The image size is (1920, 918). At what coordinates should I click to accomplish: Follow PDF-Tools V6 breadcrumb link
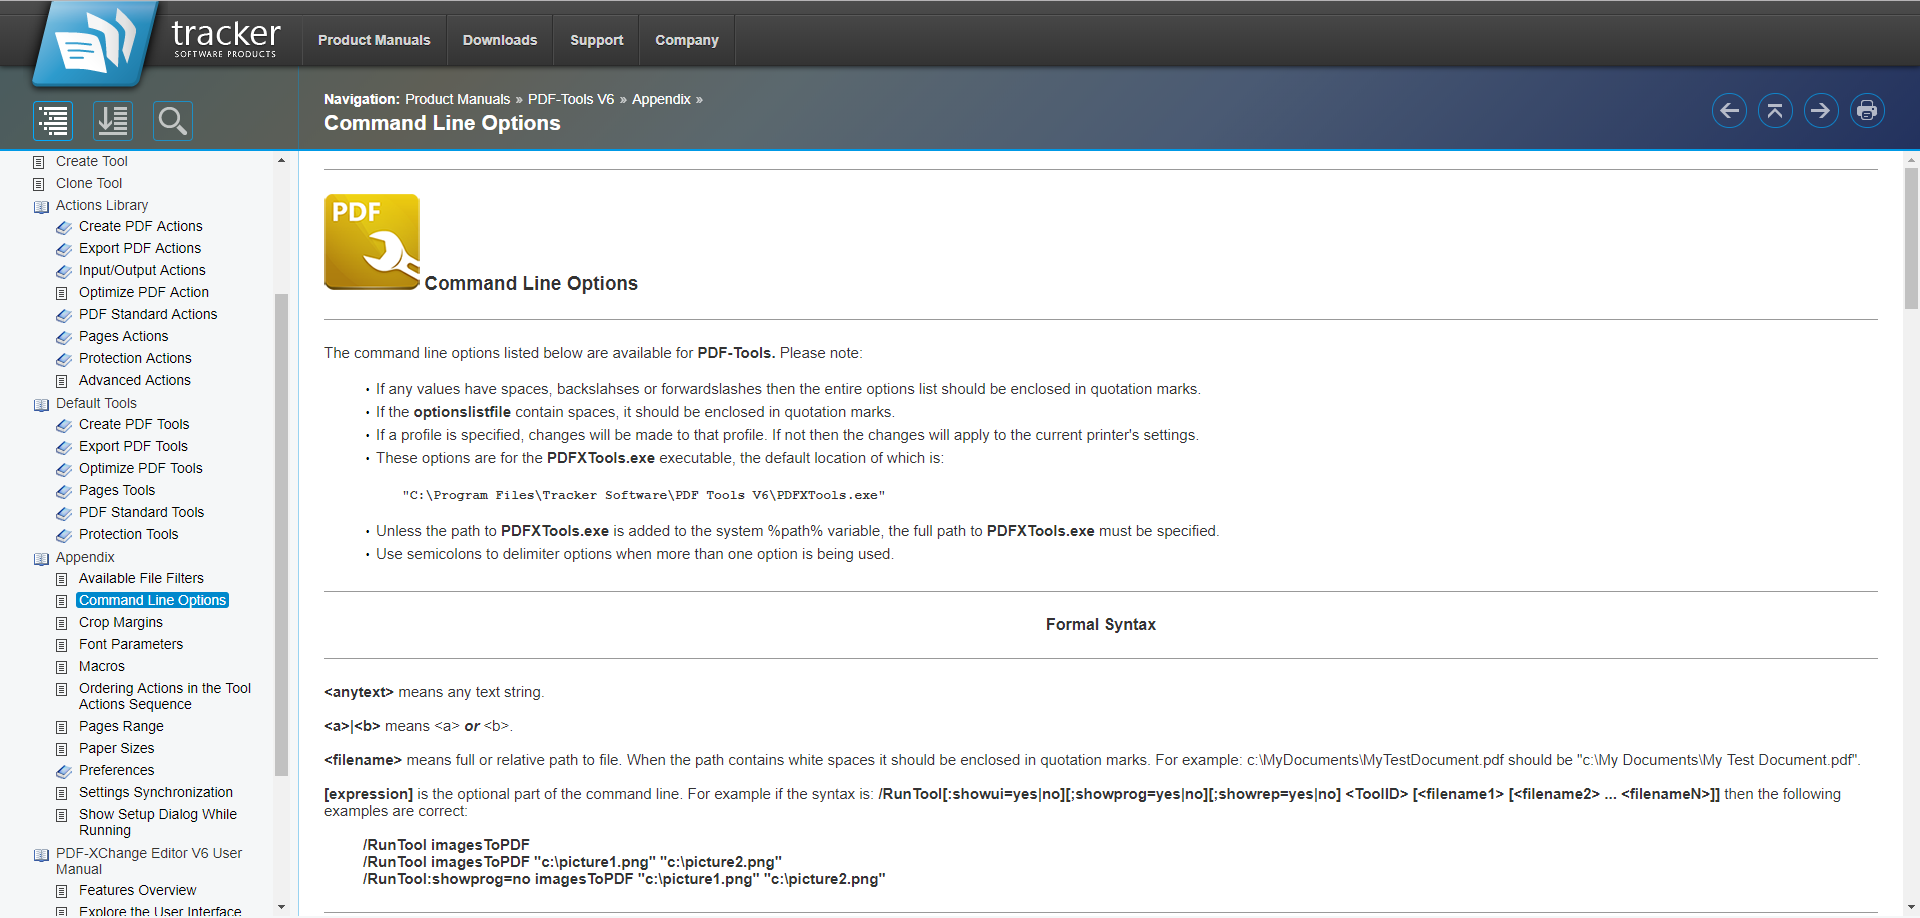[571, 99]
